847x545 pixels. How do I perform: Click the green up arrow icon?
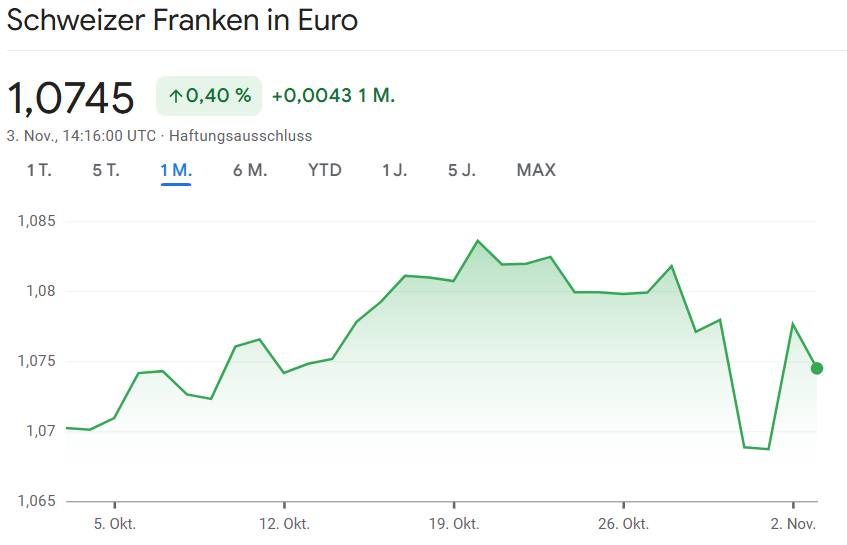(x=175, y=96)
